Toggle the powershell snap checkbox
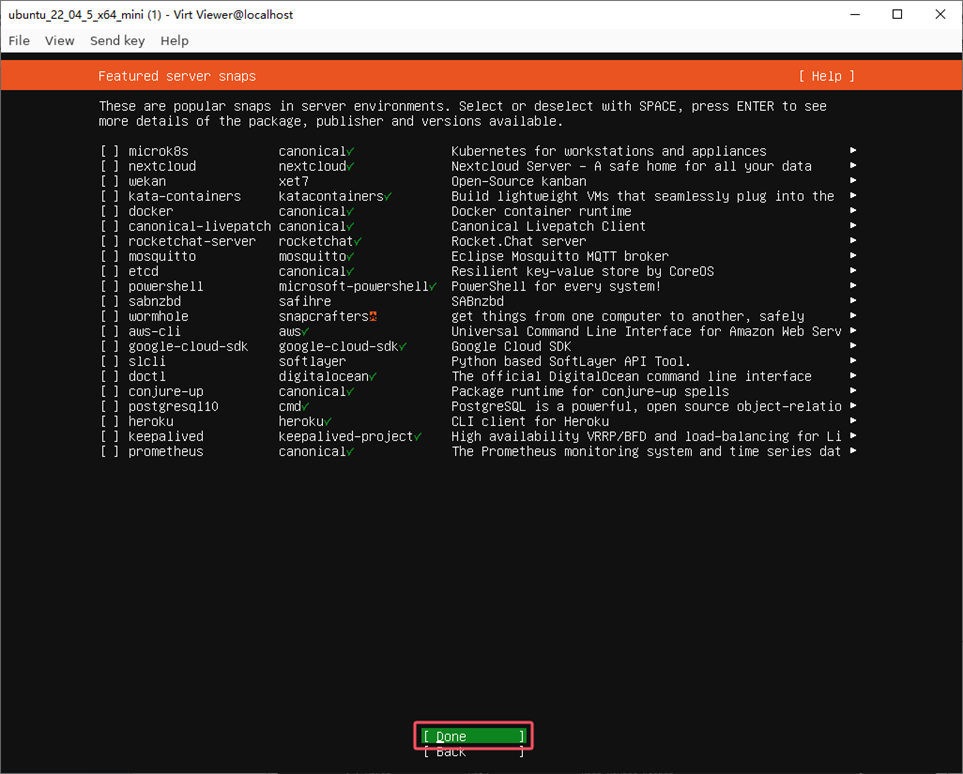963x774 pixels. tap(109, 287)
